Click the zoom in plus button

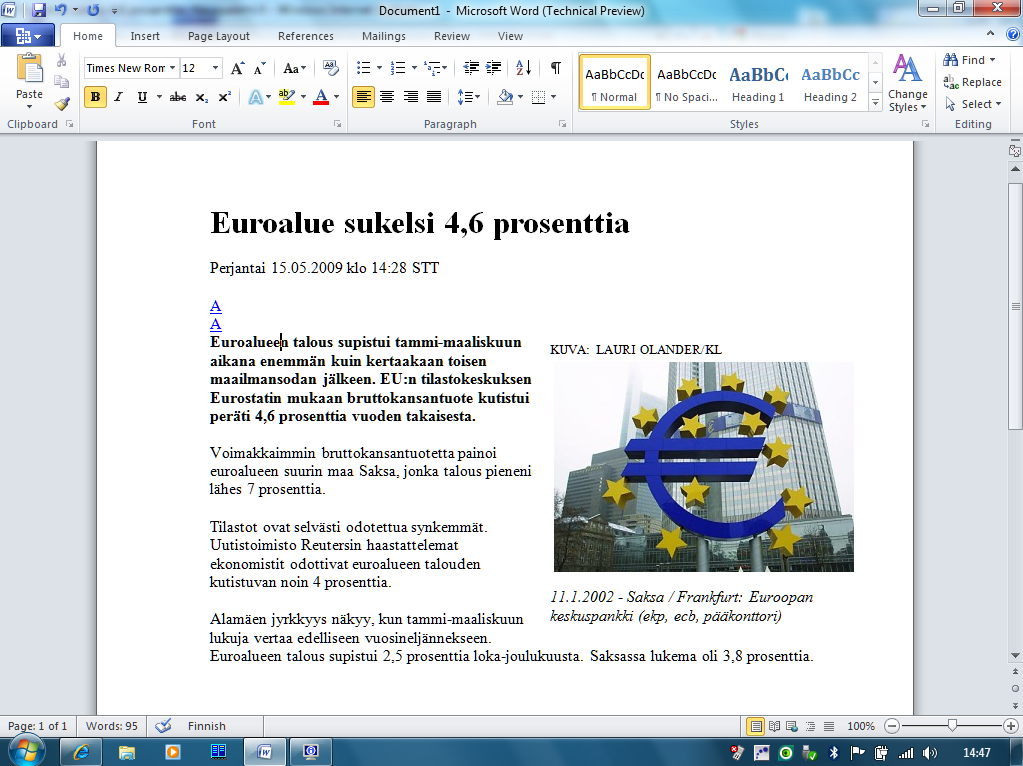coord(1011,726)
